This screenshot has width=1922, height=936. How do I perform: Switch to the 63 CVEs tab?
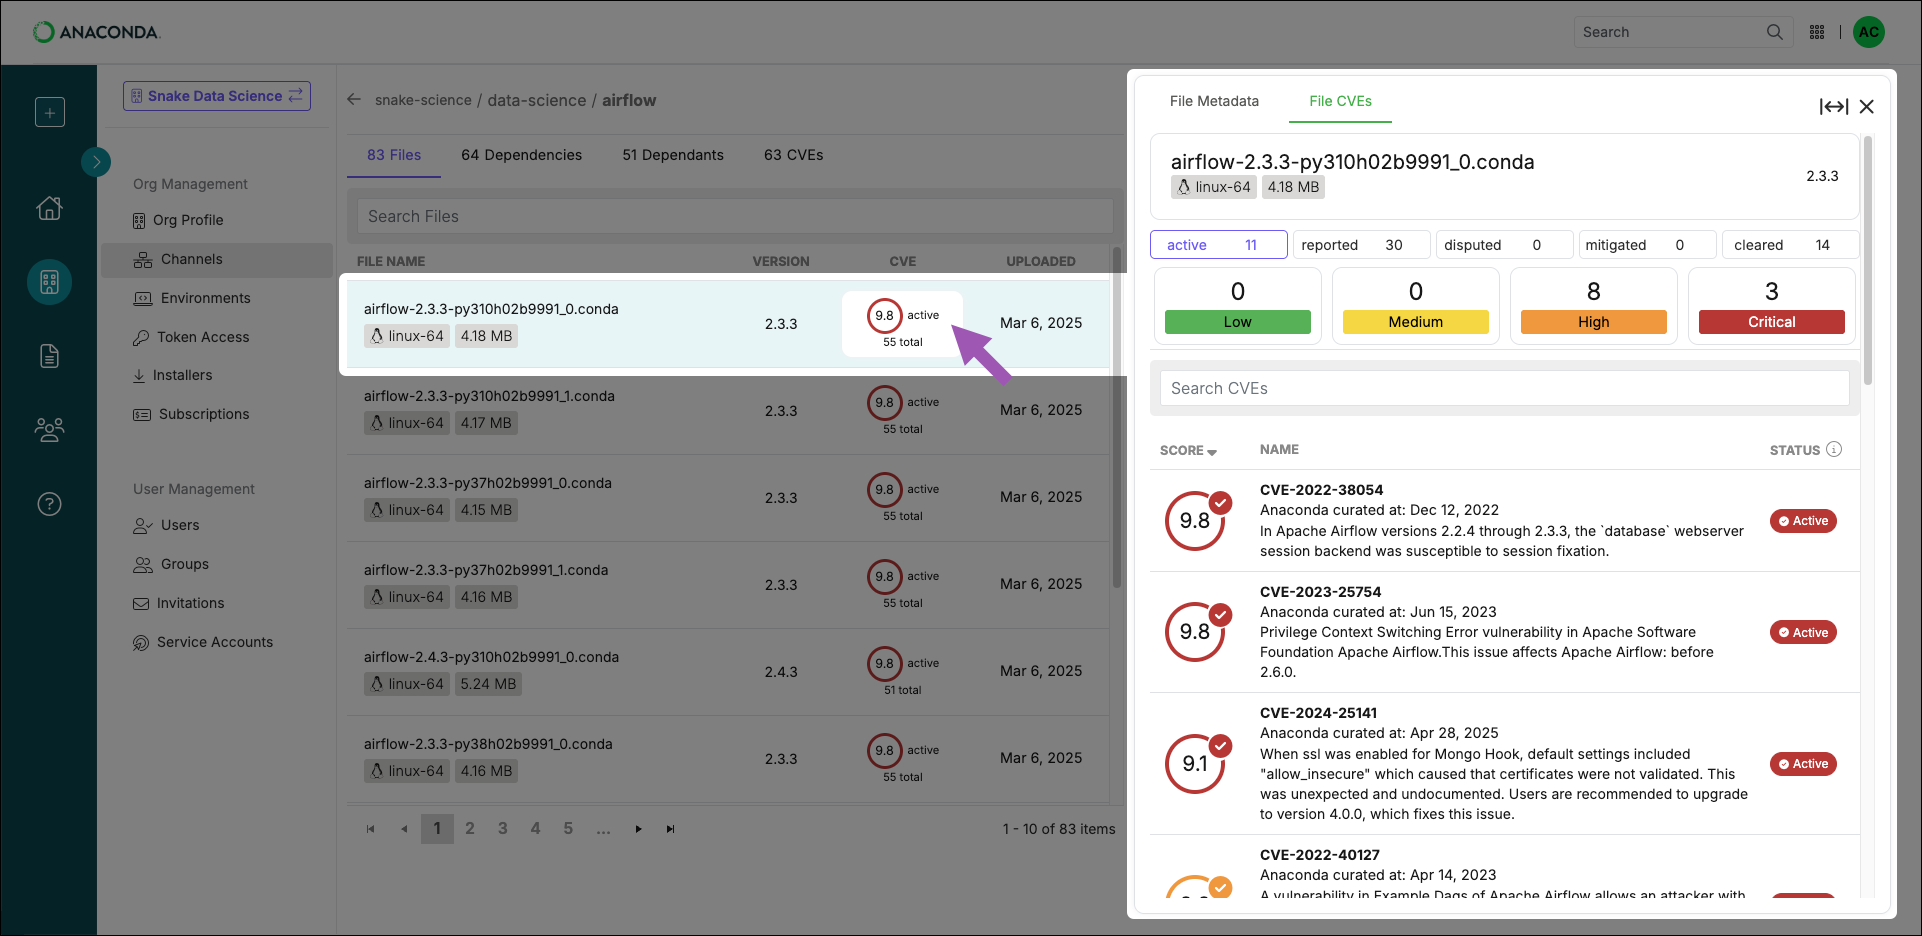794,155
